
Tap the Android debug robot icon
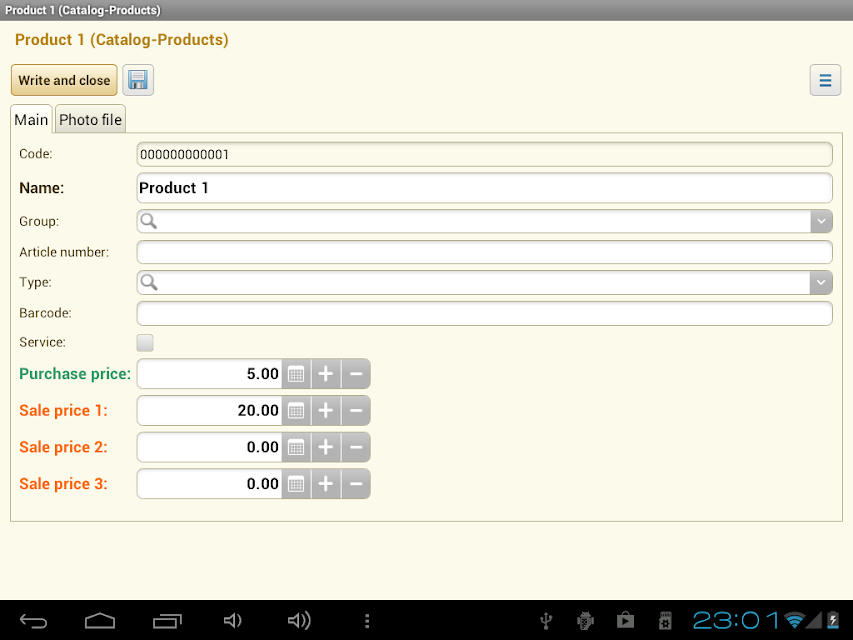pos(585,620)
